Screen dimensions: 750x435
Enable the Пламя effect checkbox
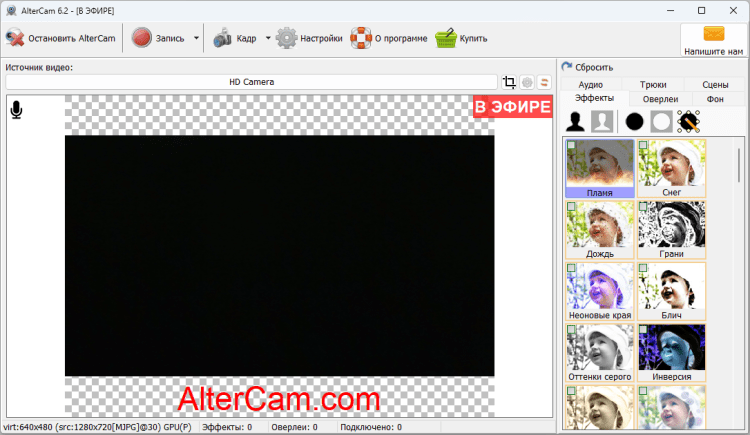click(571, 145)
